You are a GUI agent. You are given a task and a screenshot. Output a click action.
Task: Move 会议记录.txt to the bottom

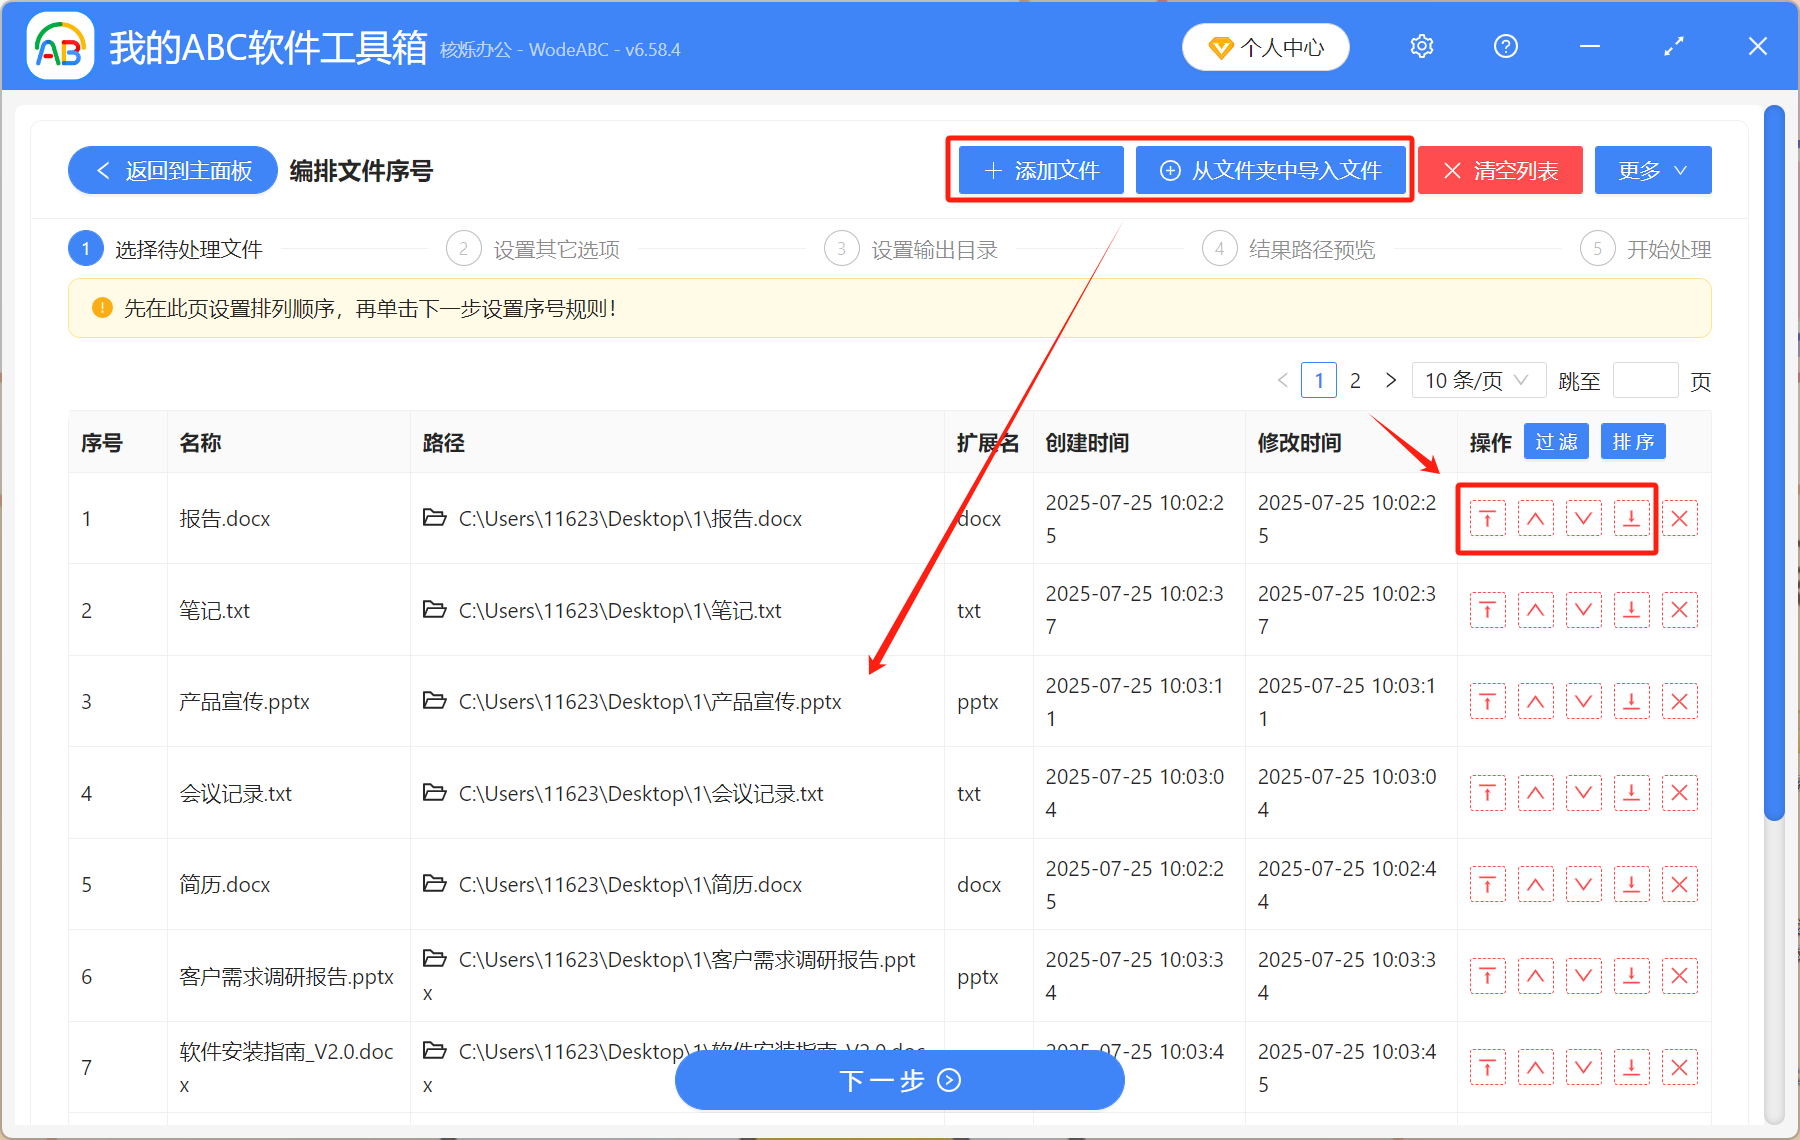(x=1631, y=793)
